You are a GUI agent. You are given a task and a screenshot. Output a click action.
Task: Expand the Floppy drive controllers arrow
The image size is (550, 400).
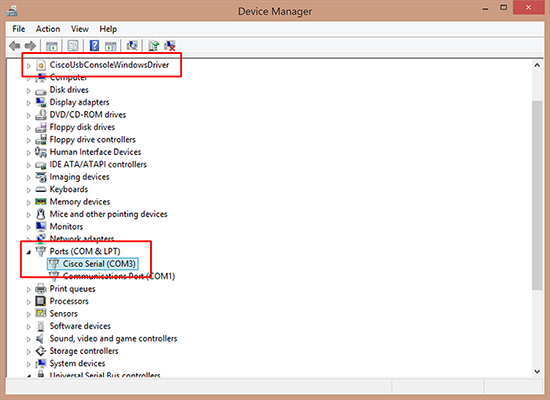coord(29,140)
